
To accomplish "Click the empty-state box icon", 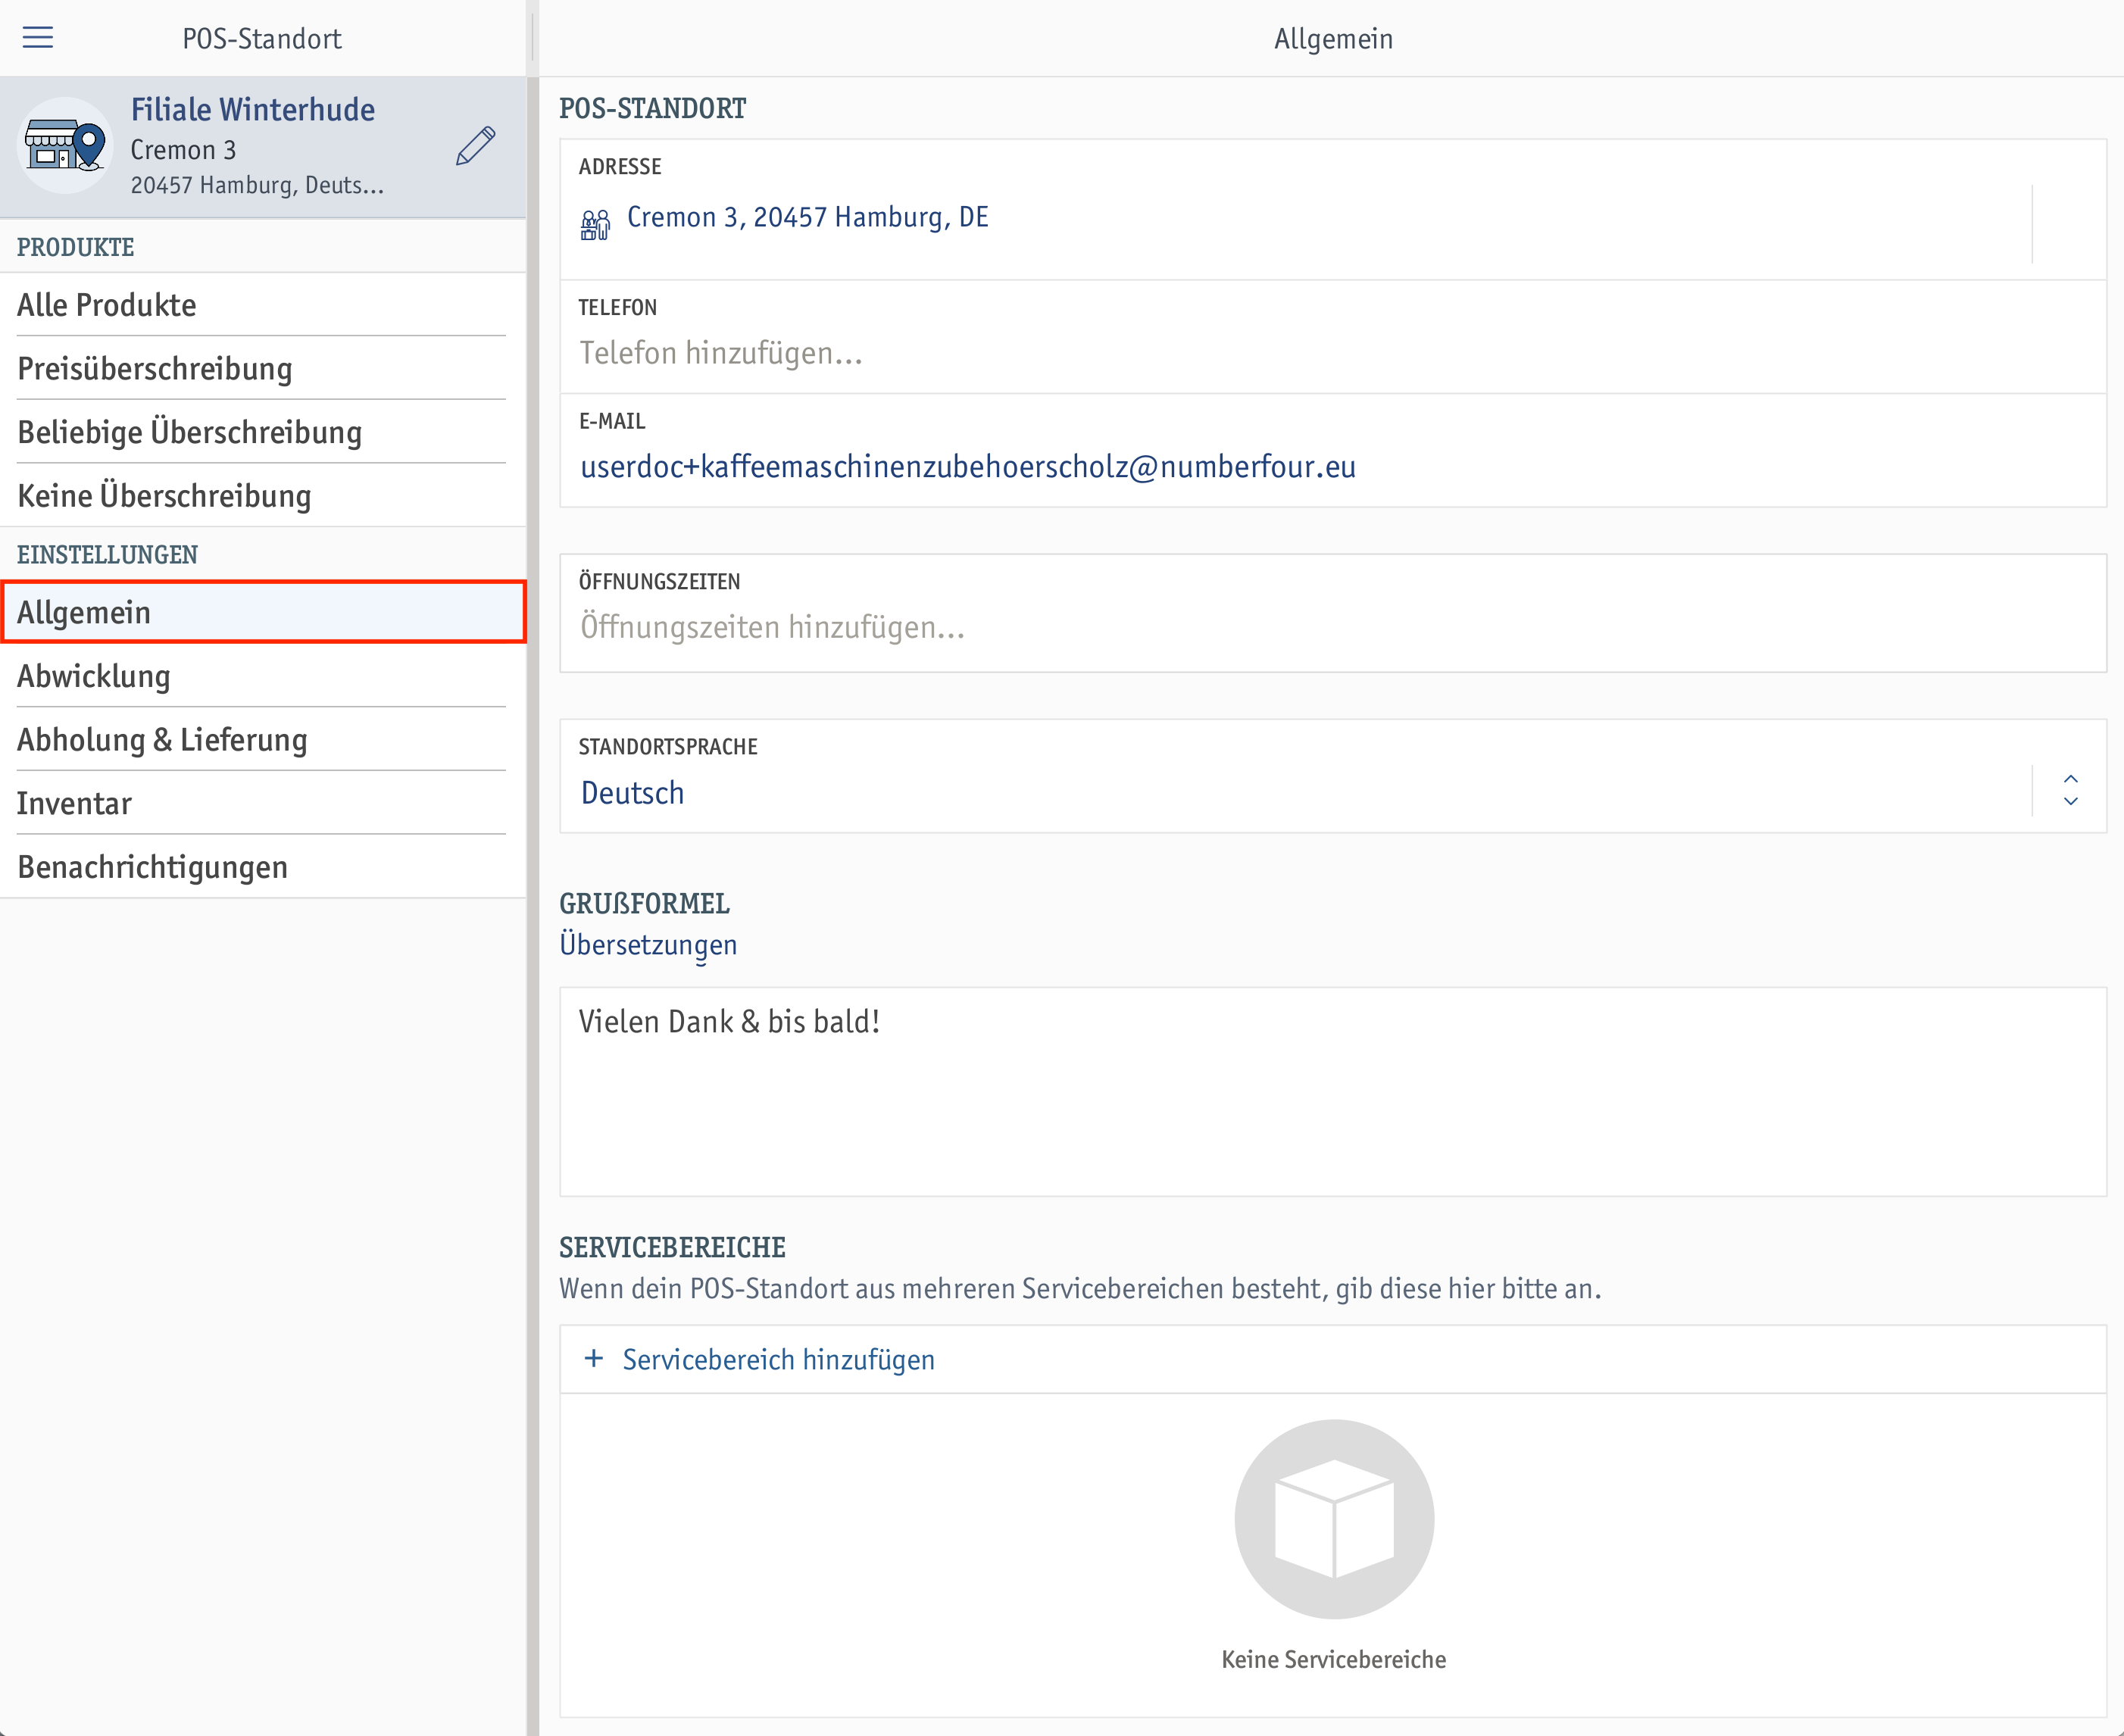I will pos(1334,1519).
